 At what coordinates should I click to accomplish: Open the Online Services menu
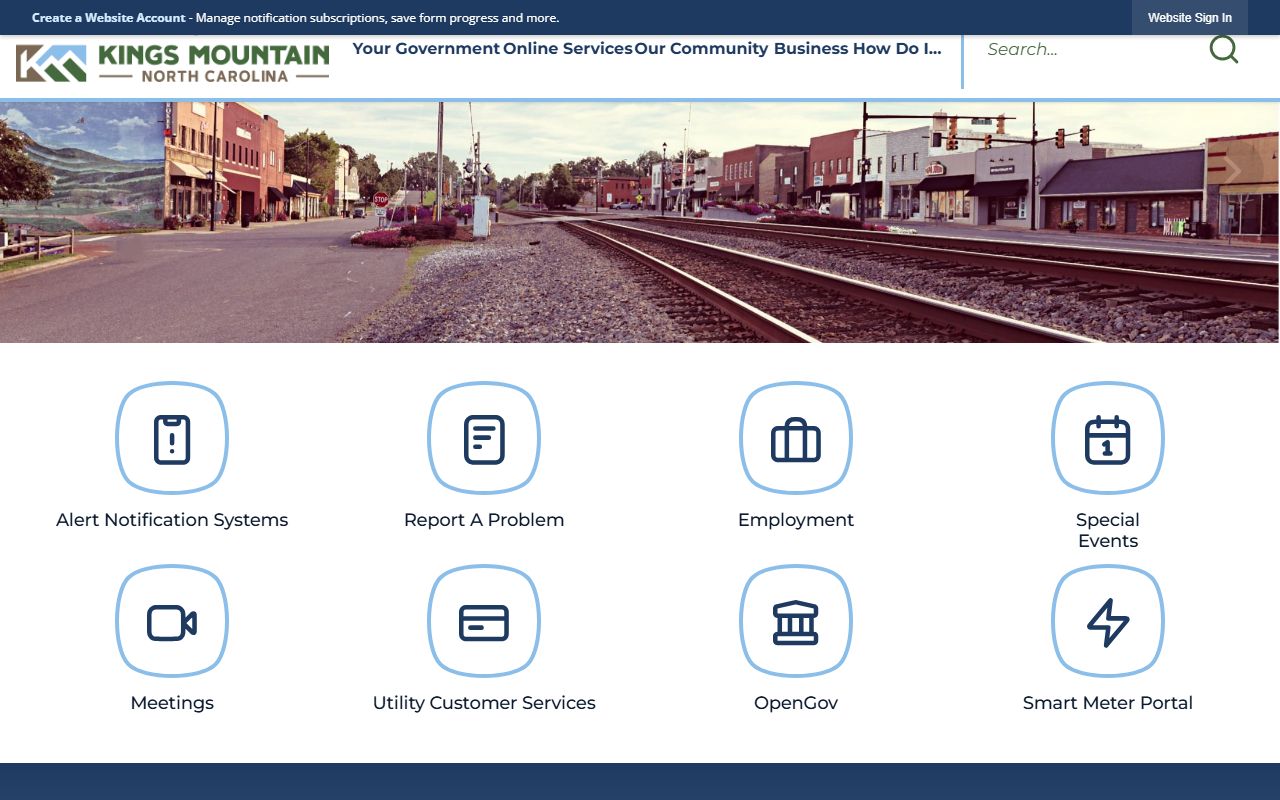point(567,49)
